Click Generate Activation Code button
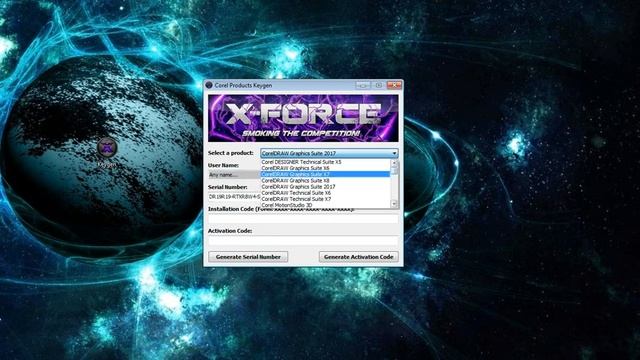This screenshot has height=360, width=640. click(x=359, y=257)
